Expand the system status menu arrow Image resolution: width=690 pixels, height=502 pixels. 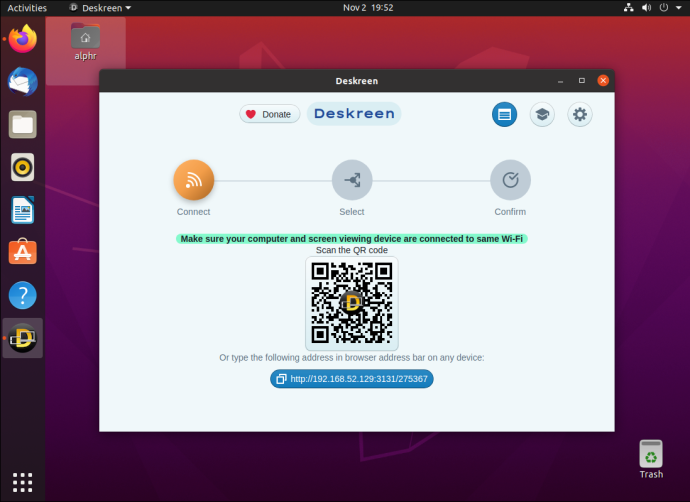tap(679, 7)
